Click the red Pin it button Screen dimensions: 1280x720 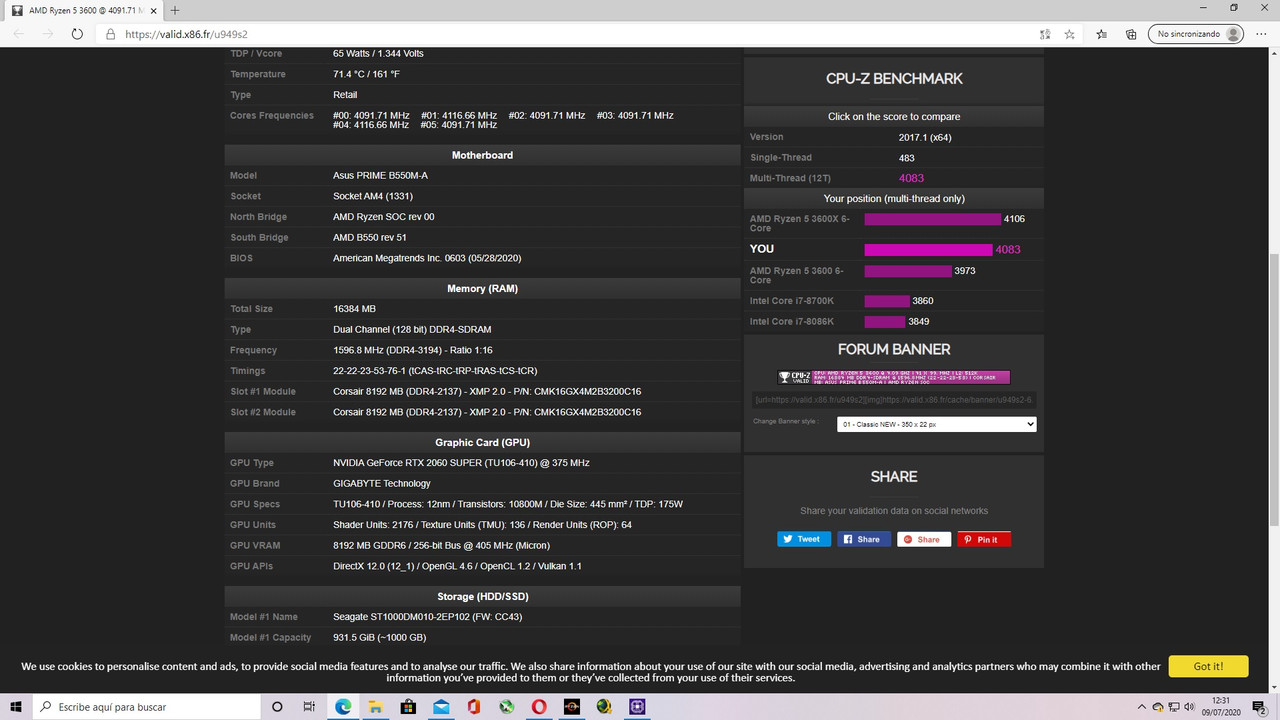pyautogui.click(x=984, y=539)
